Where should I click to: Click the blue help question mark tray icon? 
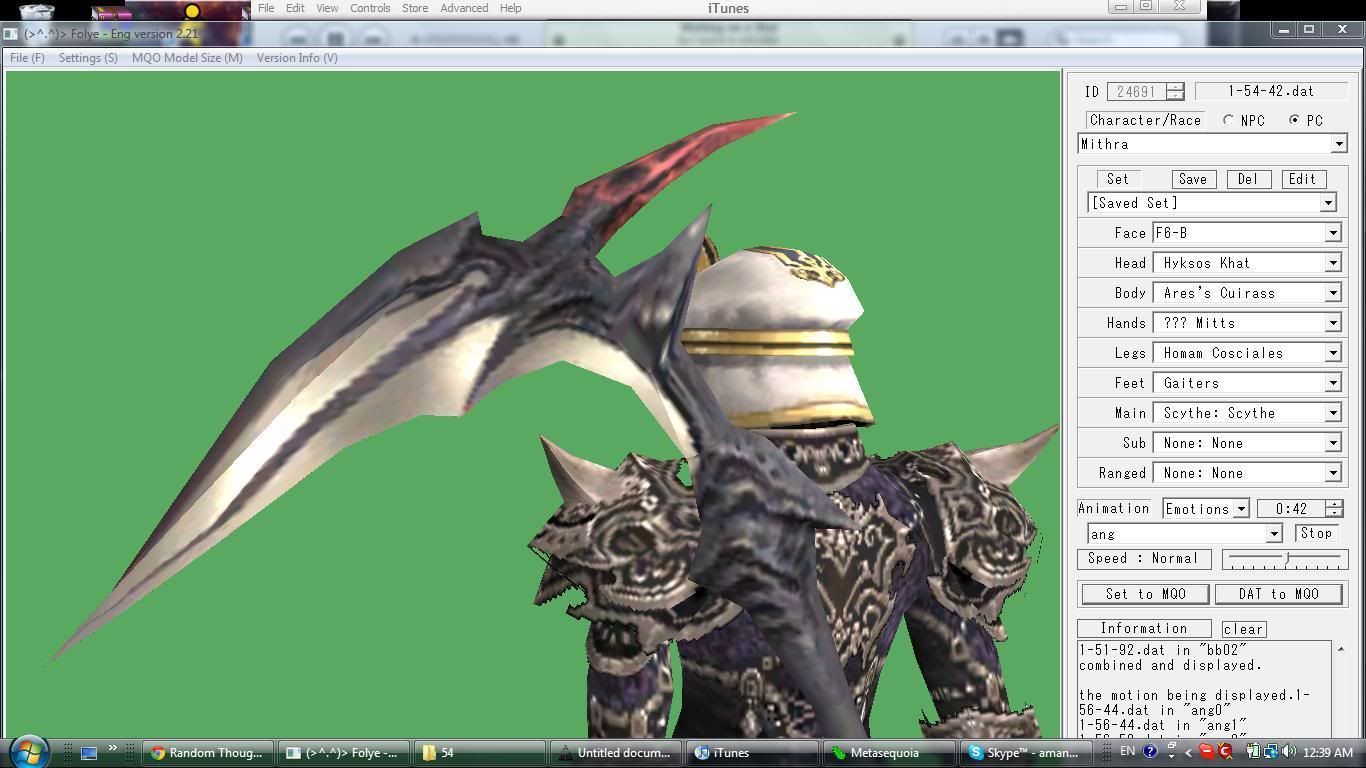click(1150, 752)
